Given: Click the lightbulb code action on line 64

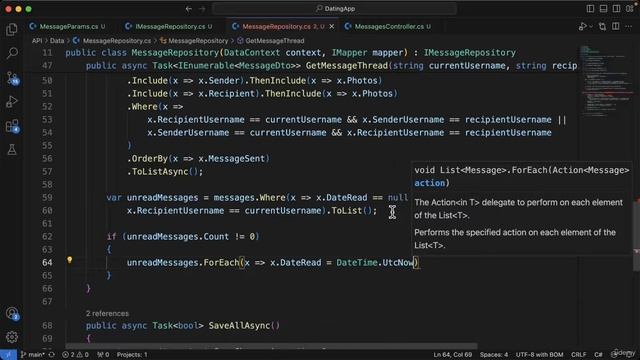Looking at the screenshot, I should 70,260.
